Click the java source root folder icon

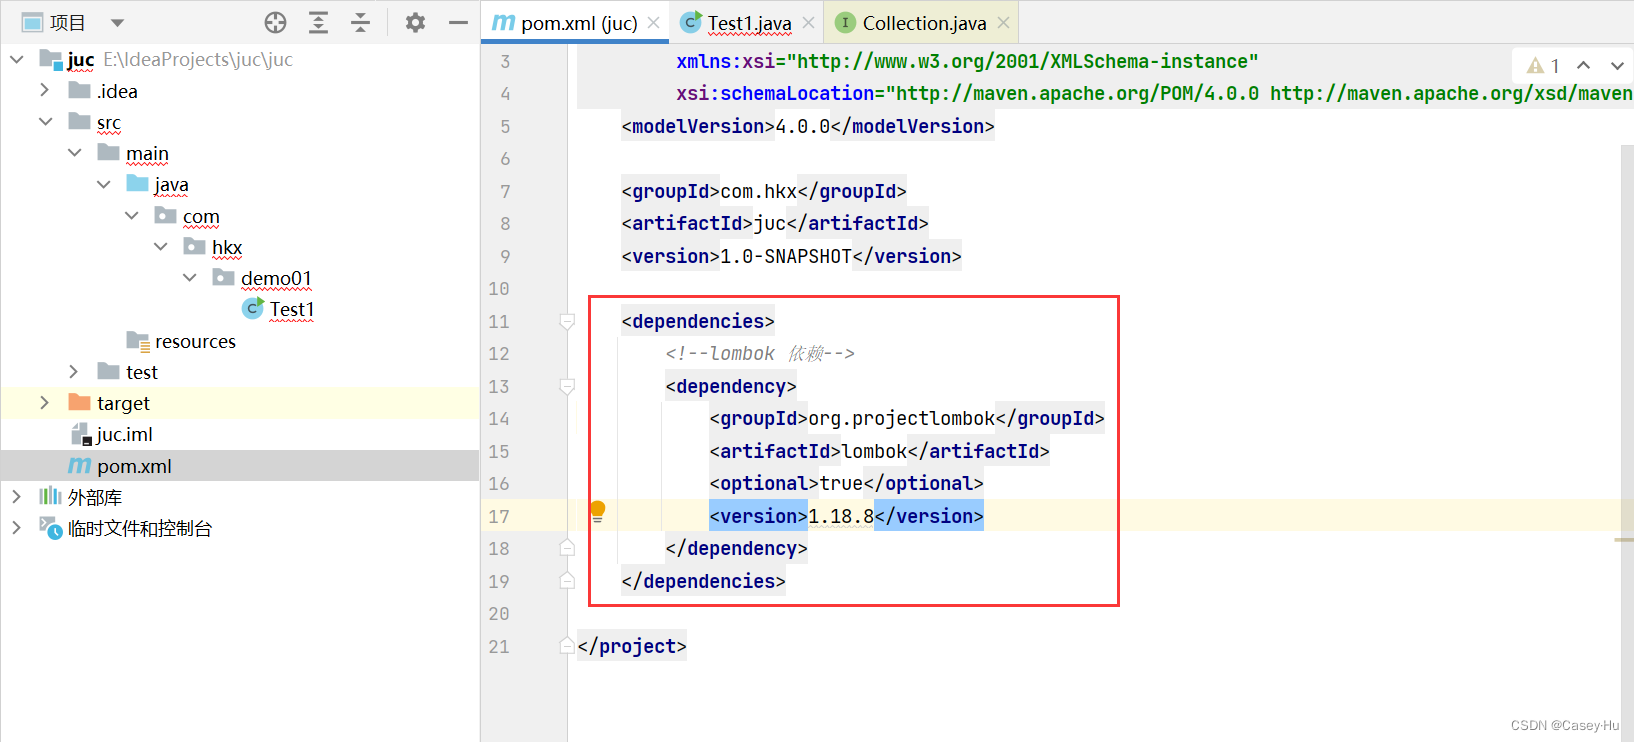tap(138, 184)
